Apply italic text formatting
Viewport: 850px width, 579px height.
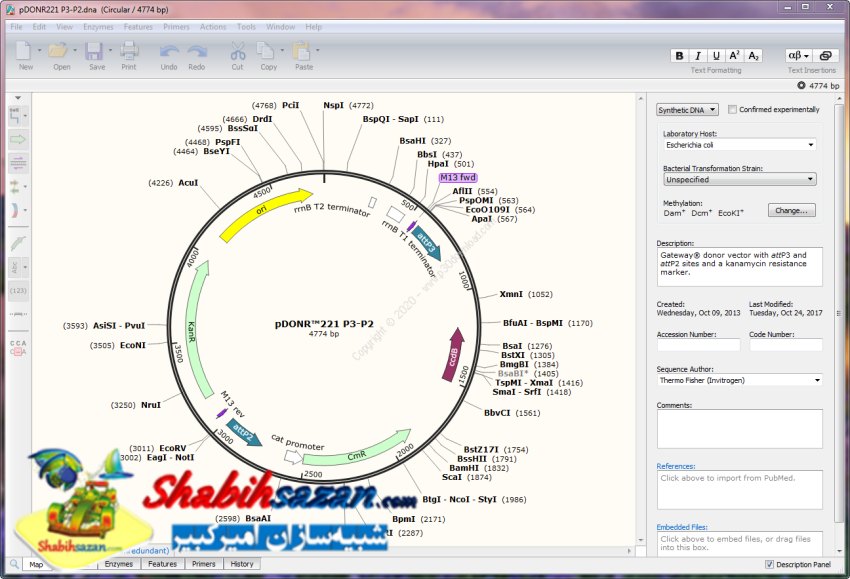698,56
